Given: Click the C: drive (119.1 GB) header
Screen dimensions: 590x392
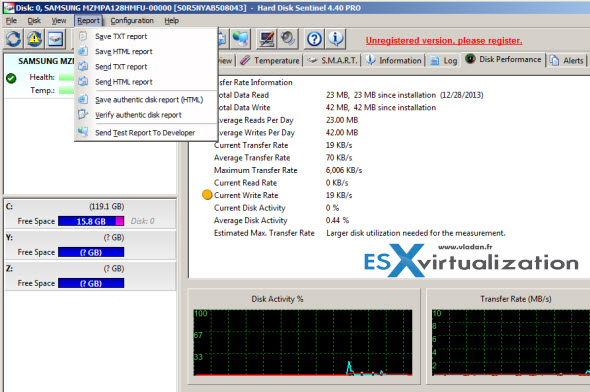Looking at the screenshot, I should (90, 206).
